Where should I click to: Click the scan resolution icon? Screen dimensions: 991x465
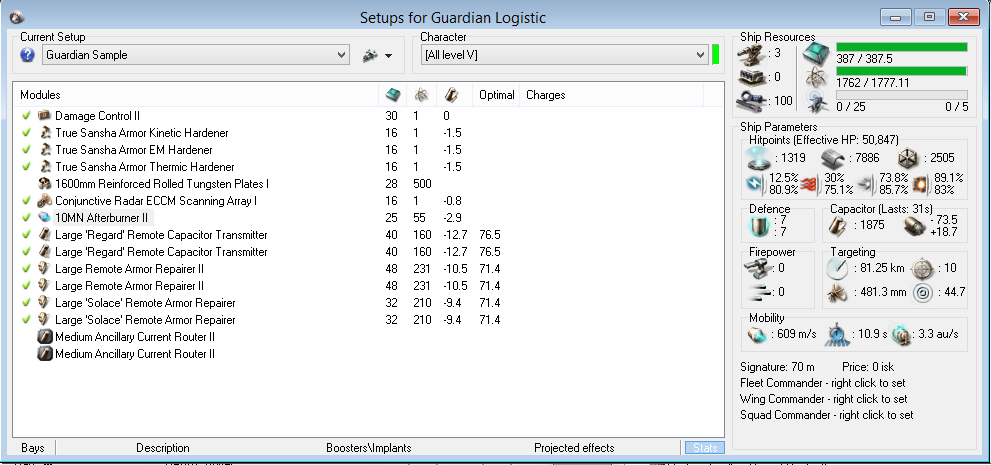(x=838, y=292)
